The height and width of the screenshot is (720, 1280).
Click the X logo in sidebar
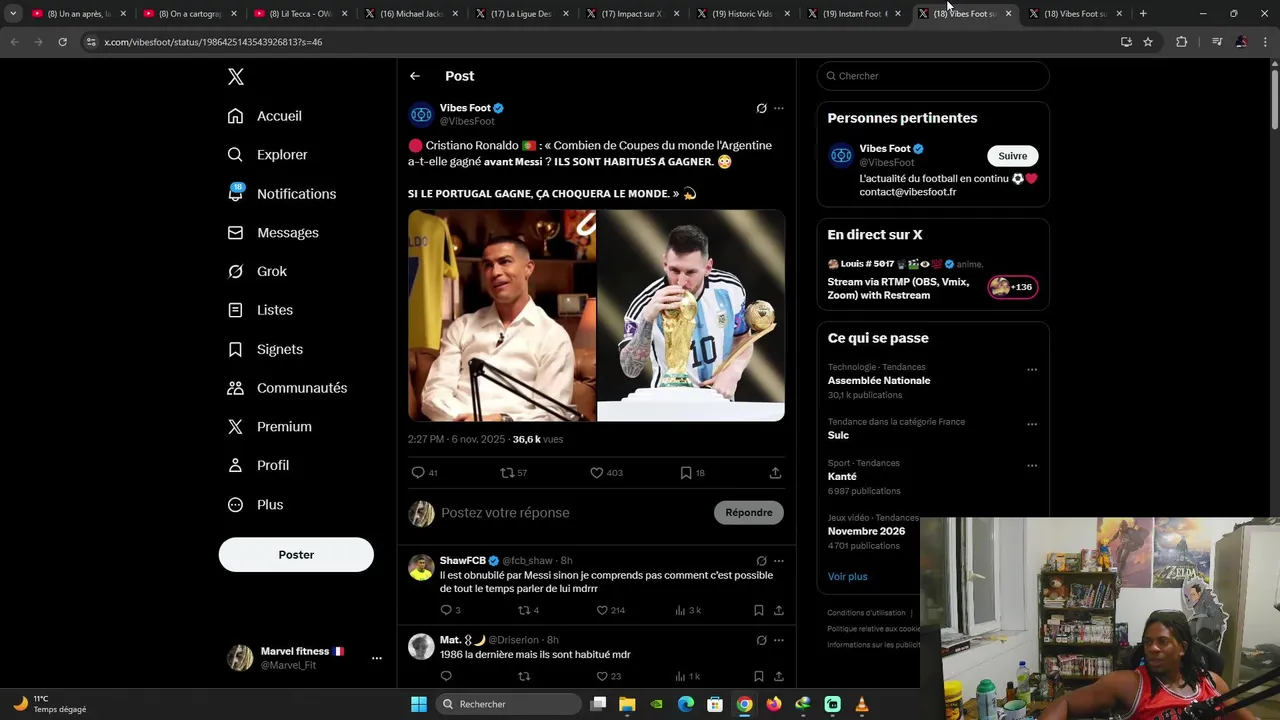236,77
